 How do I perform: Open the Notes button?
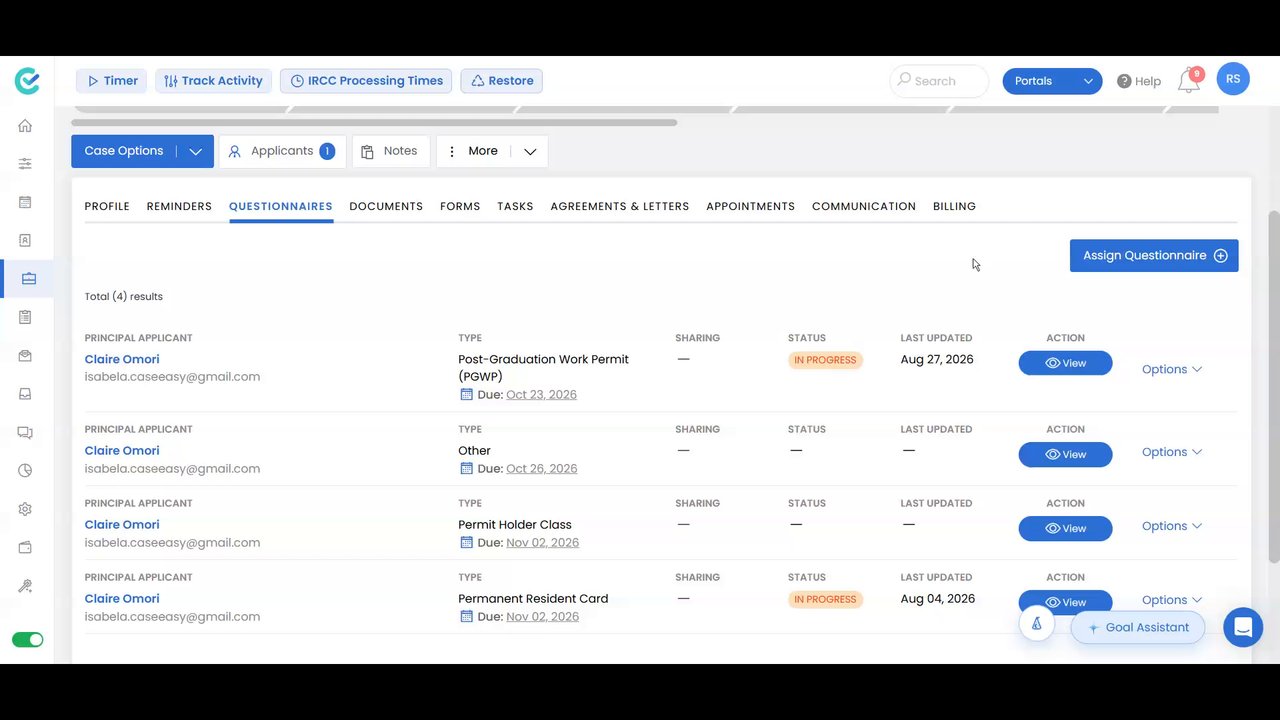coord(391,151)
